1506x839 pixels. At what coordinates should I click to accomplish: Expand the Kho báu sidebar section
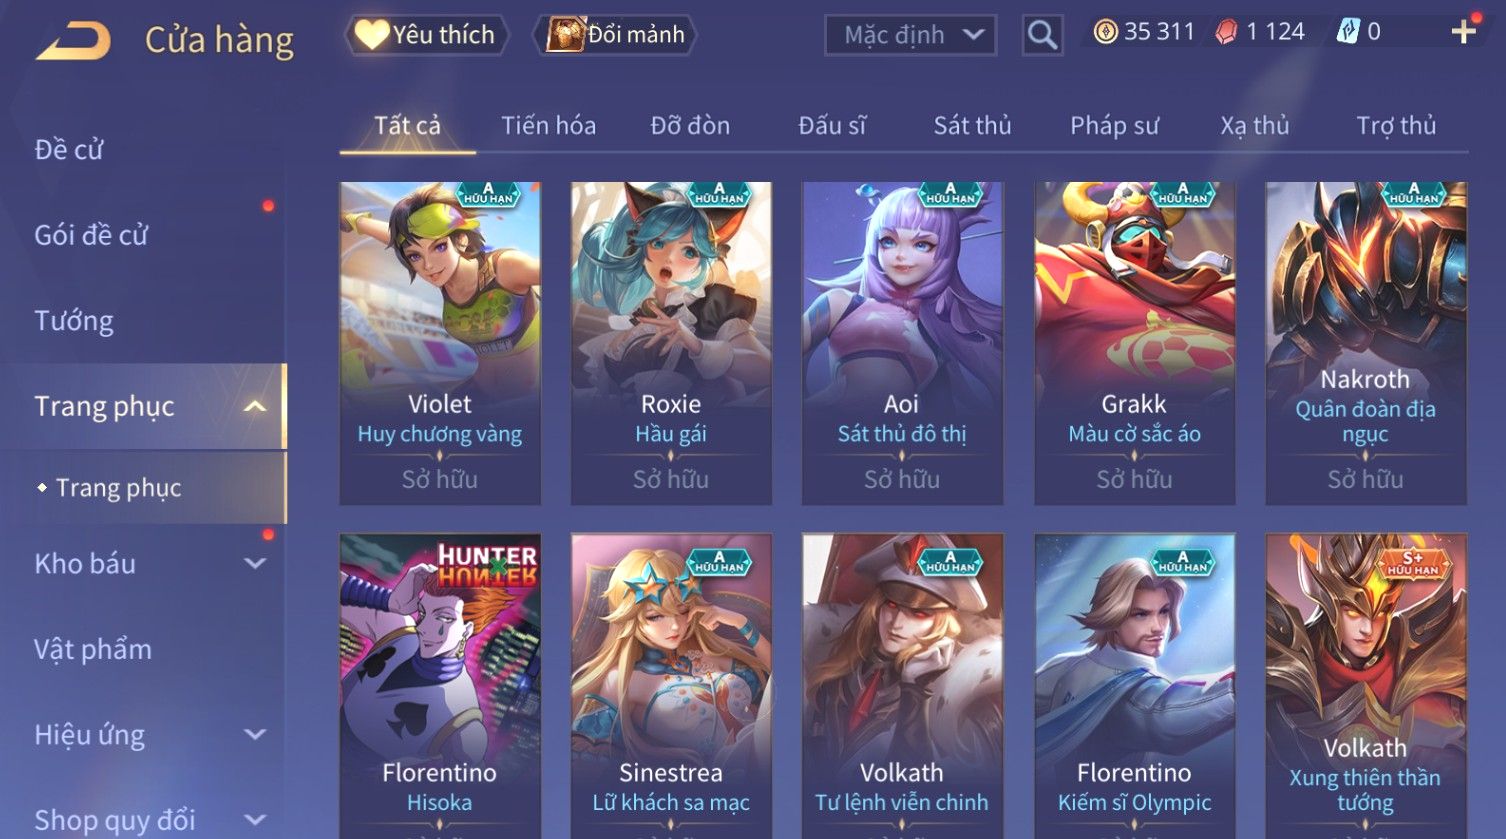[255, 564]
